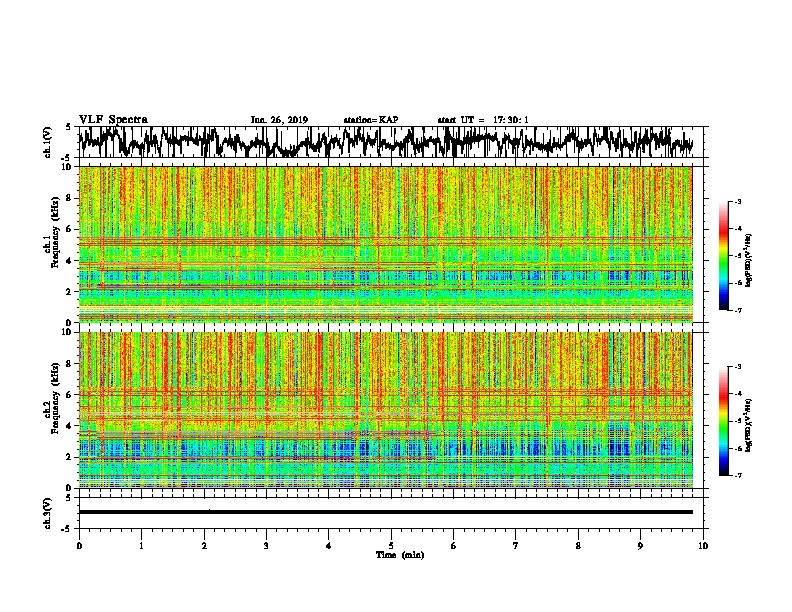
Task: Select the date text "Jan. 26, 2019"
Action: (x=279, y=120)
